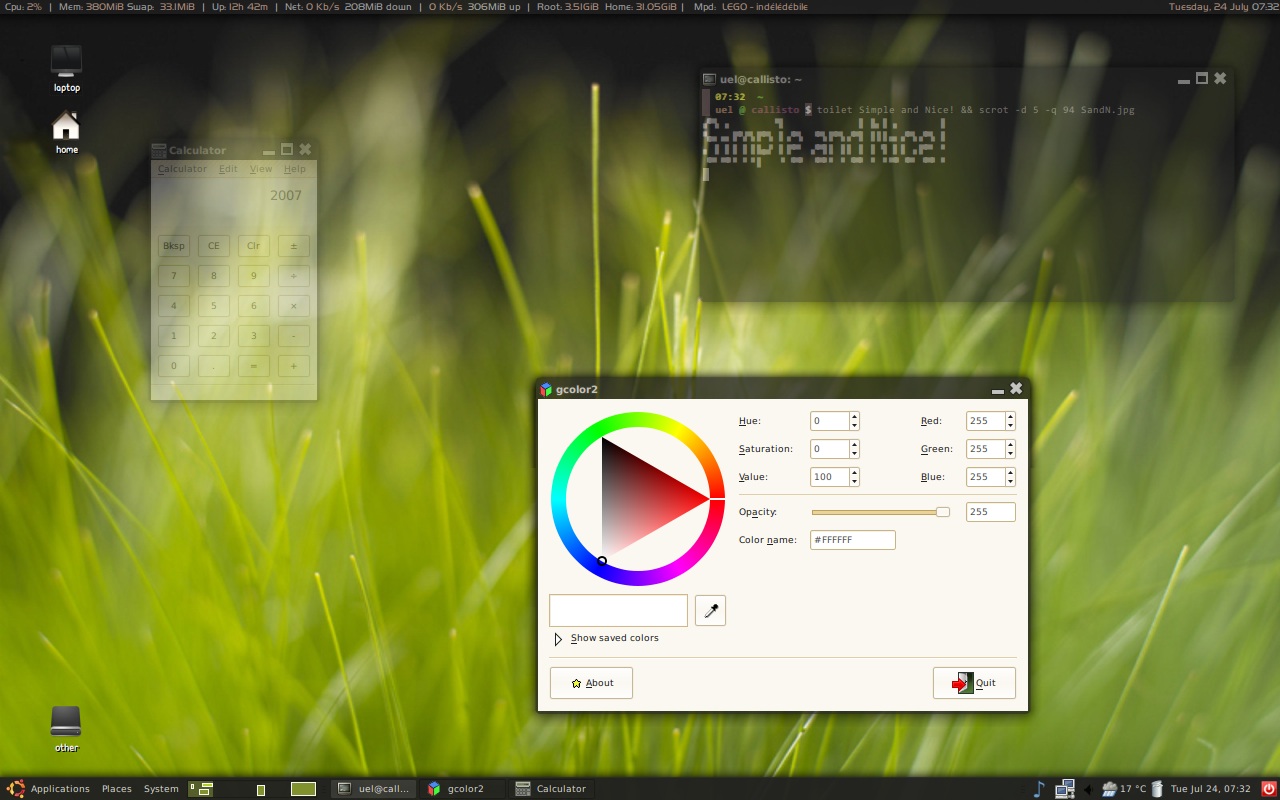Screen dimensions: 1280x800
Task: Switch to the first workspace in the switcher
Action: (201, 789)
